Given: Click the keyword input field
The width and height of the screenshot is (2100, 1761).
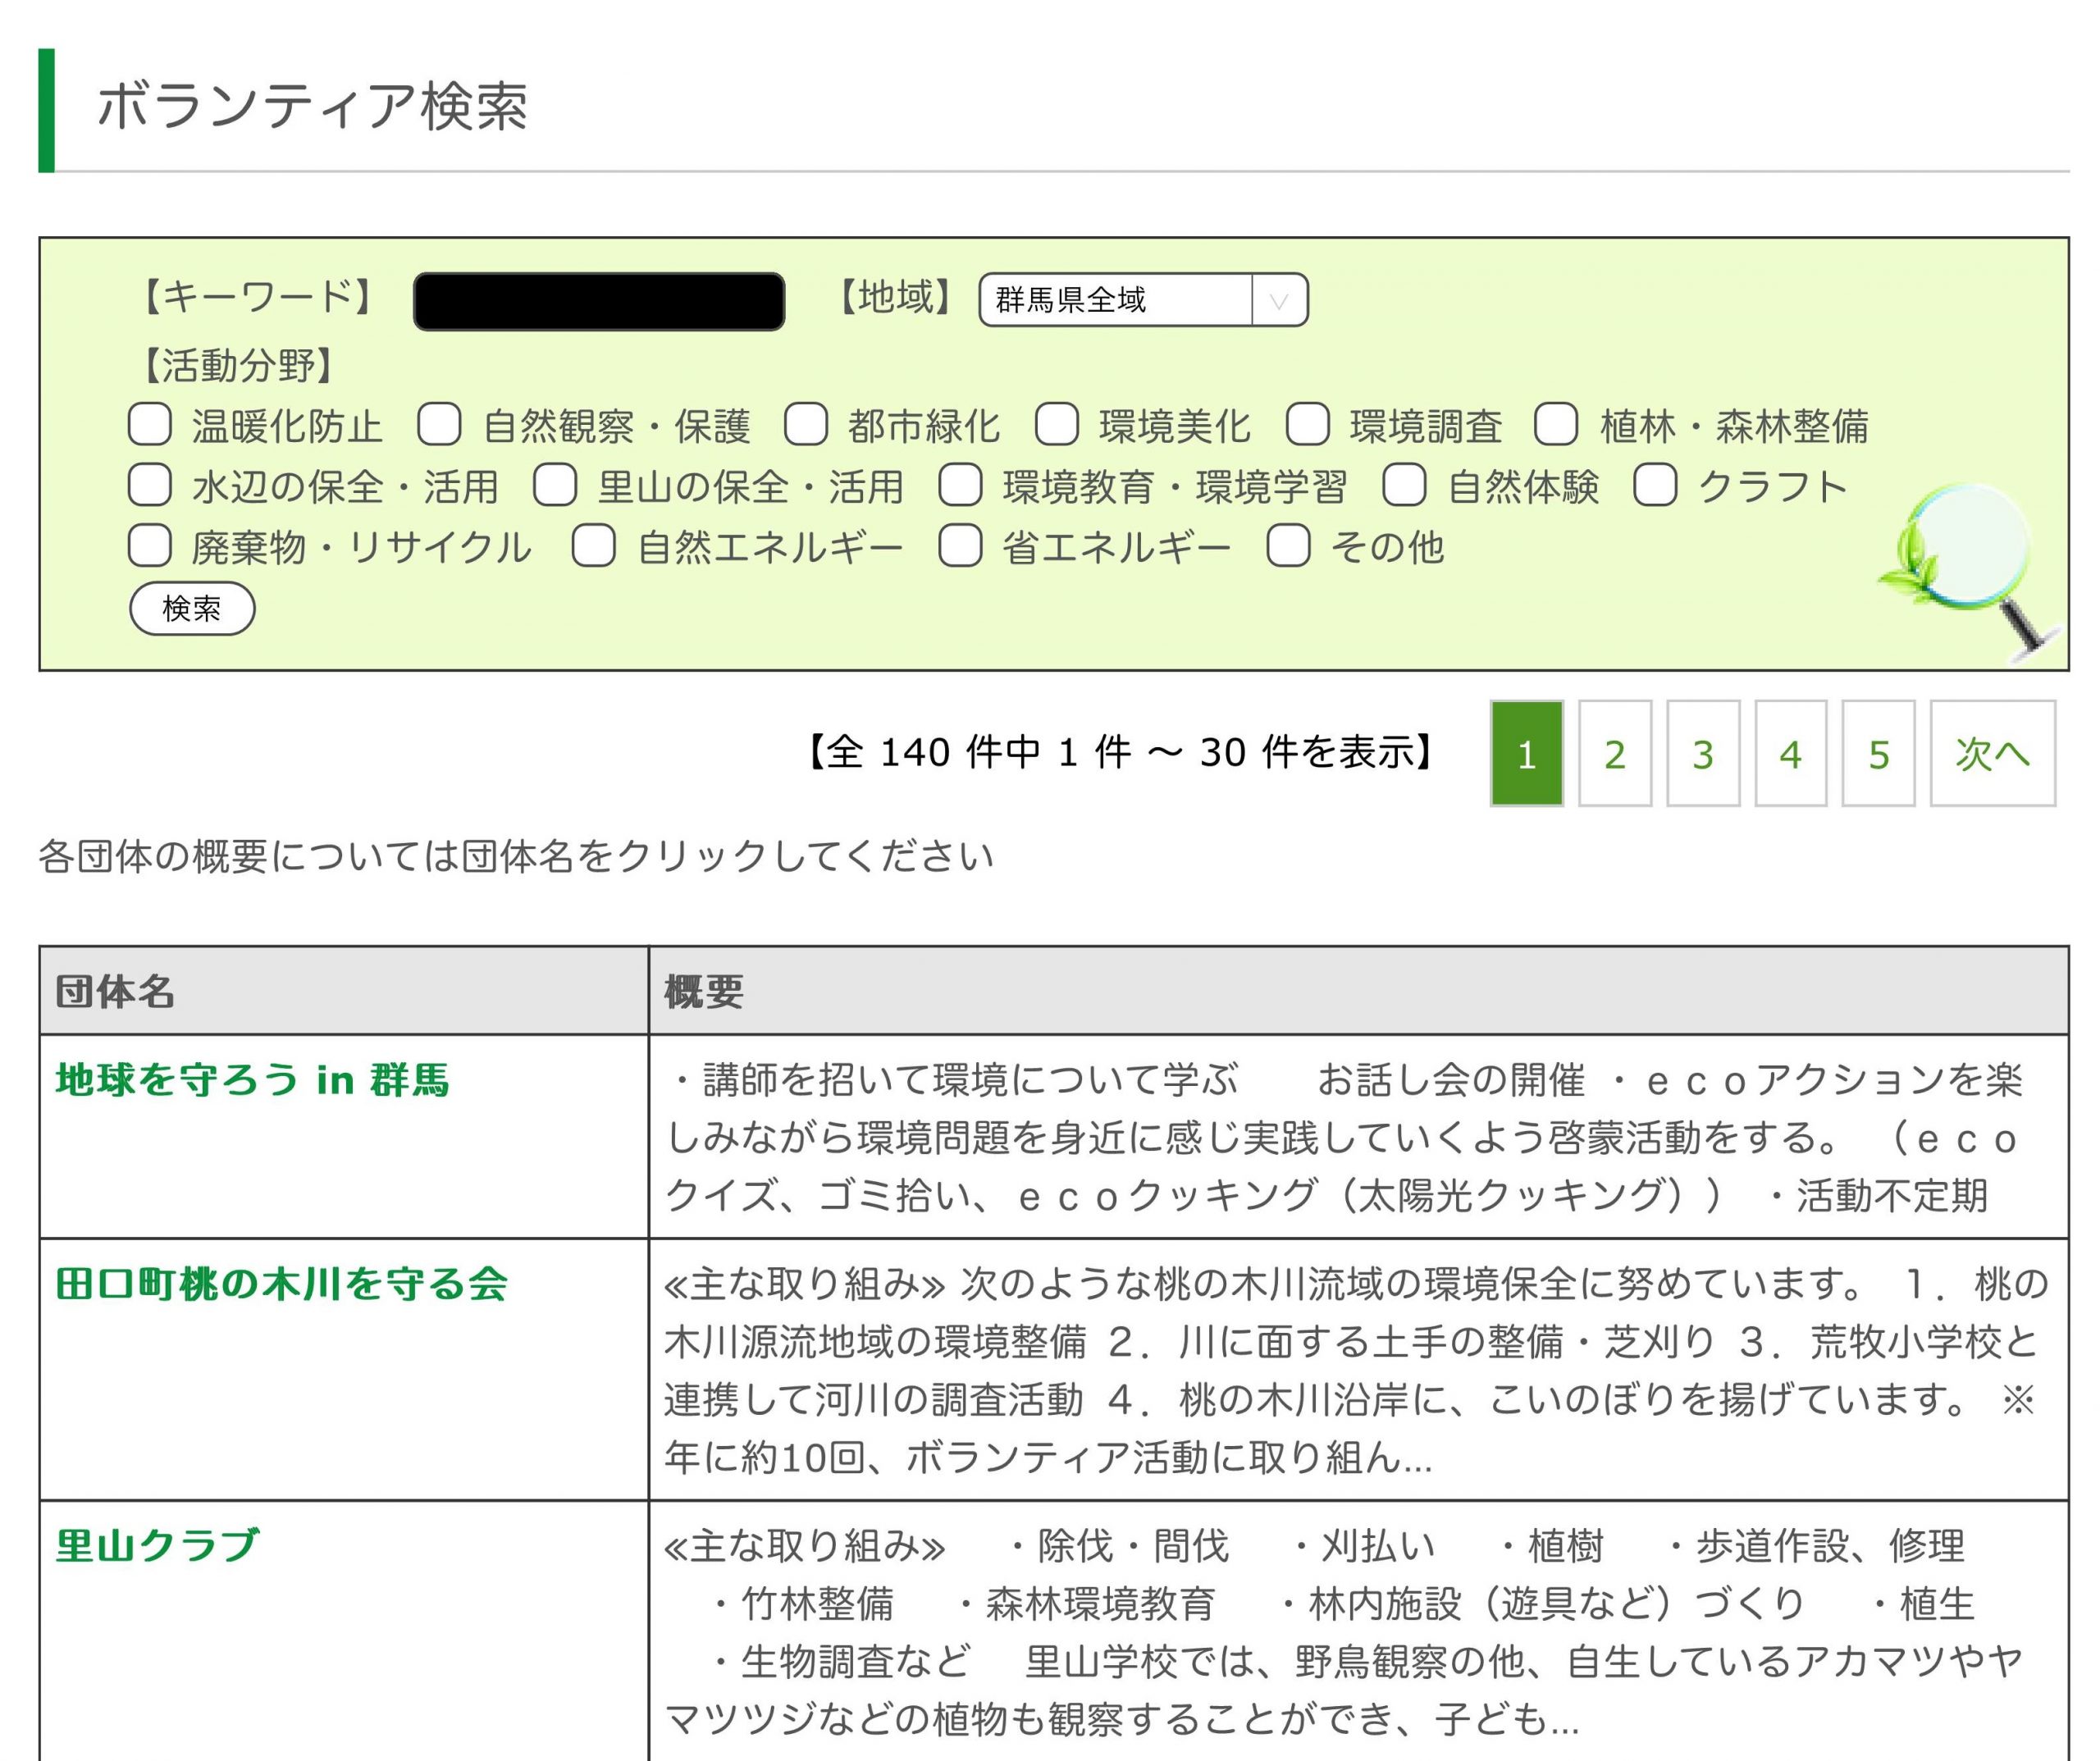Looking at the screenshot, I should [598, 301].
